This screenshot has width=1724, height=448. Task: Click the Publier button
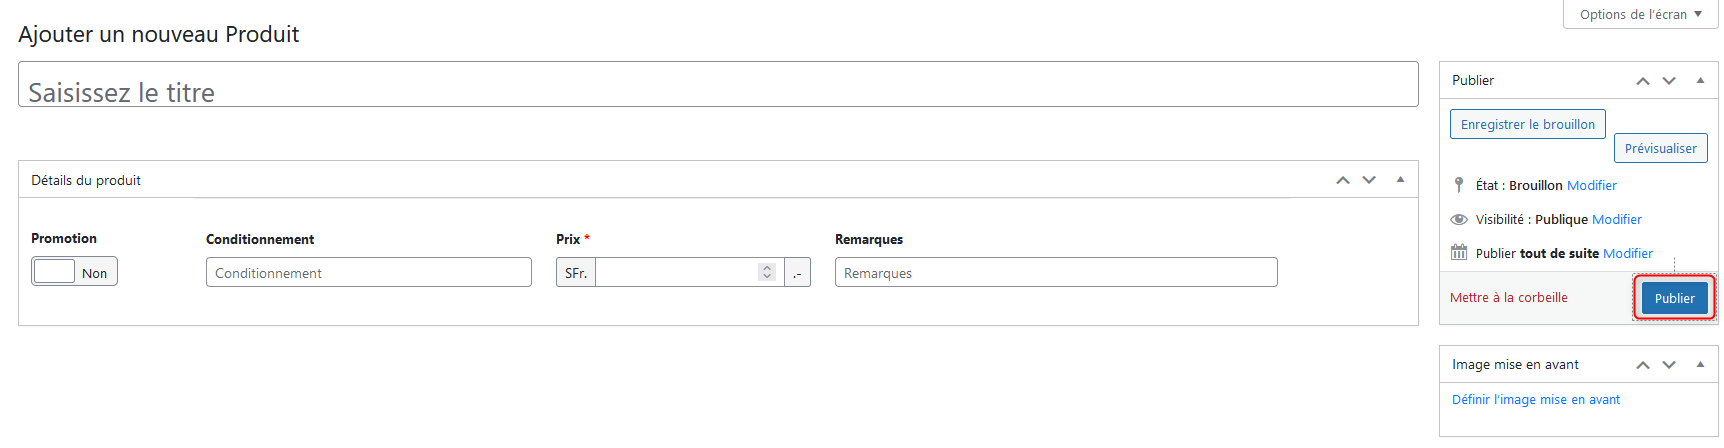tap(1674, 298)
